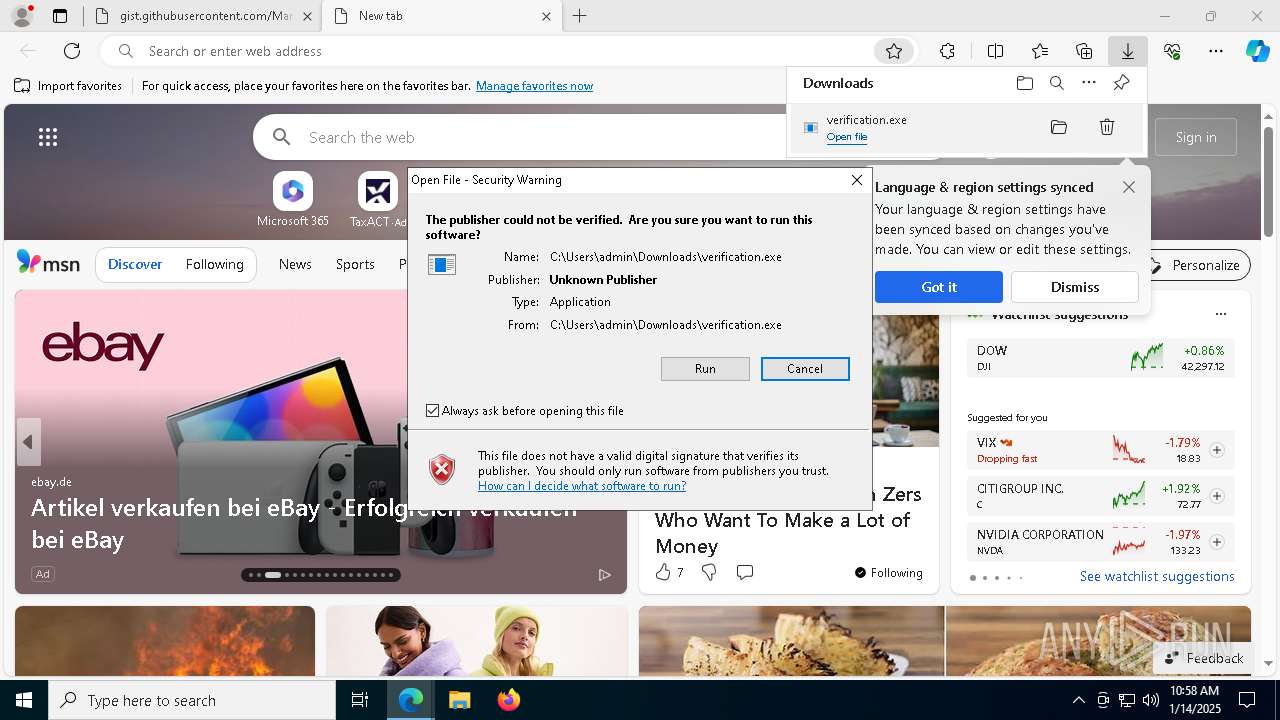Add NVIDIA Corporation to watchlist
The width and height of the screenshot is (1280, 720).
[1217, 542]
